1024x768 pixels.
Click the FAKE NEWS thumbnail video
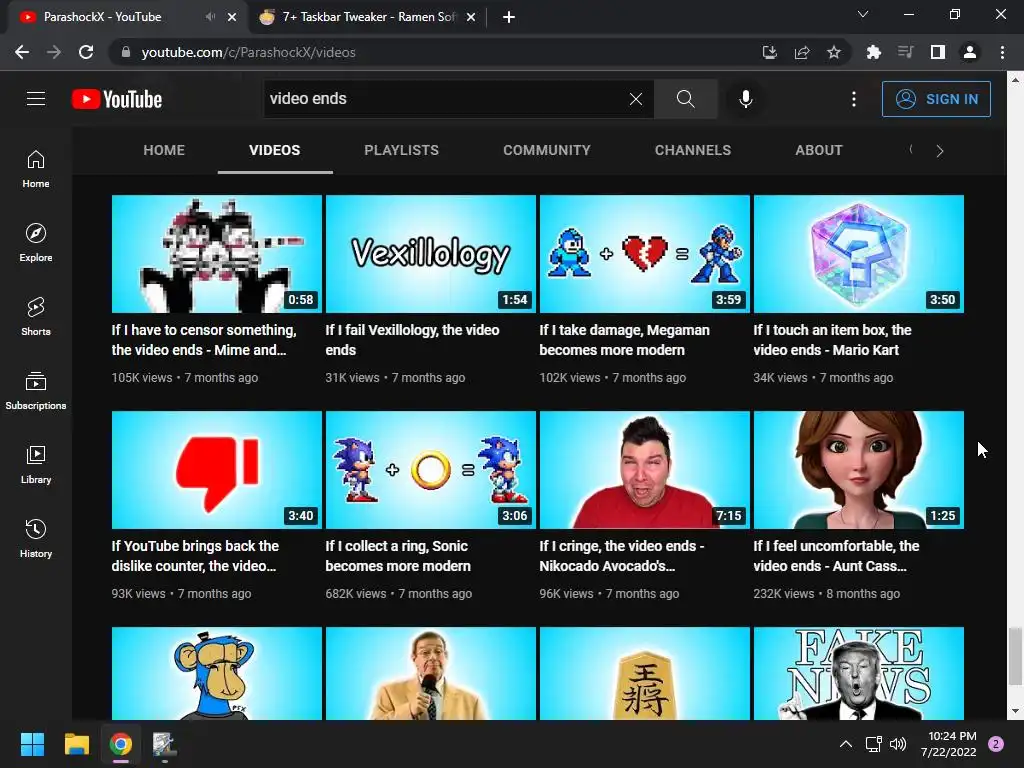pos(859,673)
